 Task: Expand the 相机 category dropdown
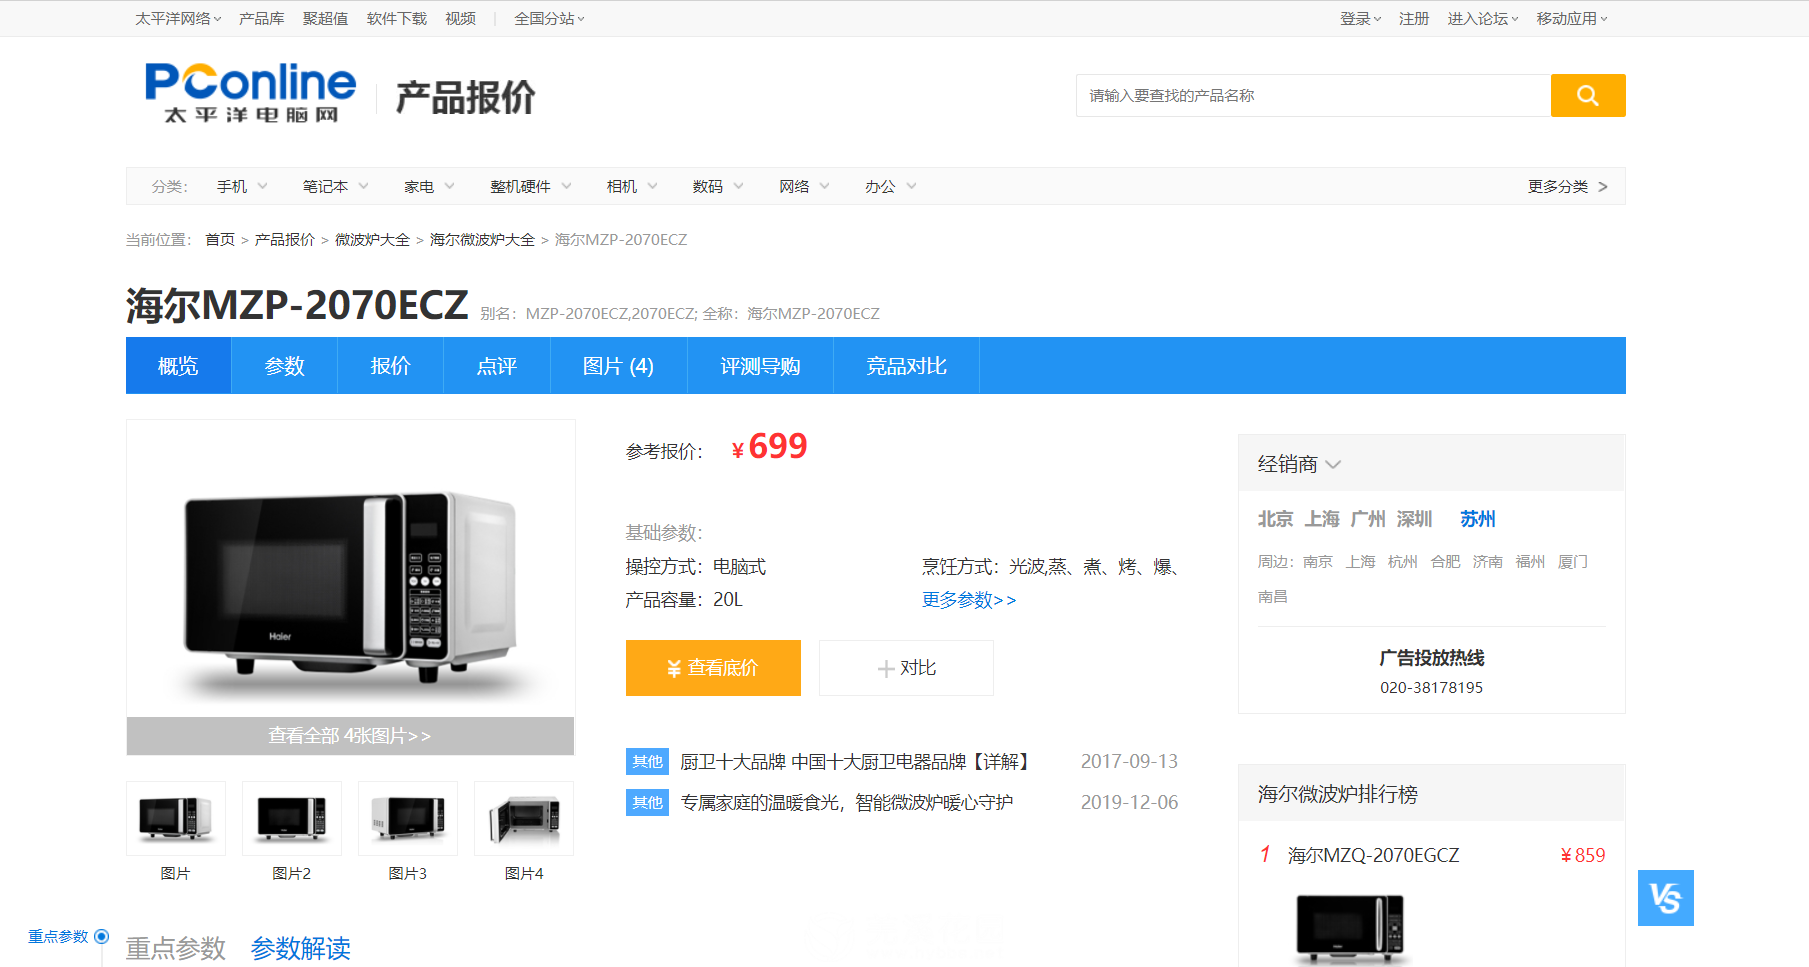(x=632, y=186)
